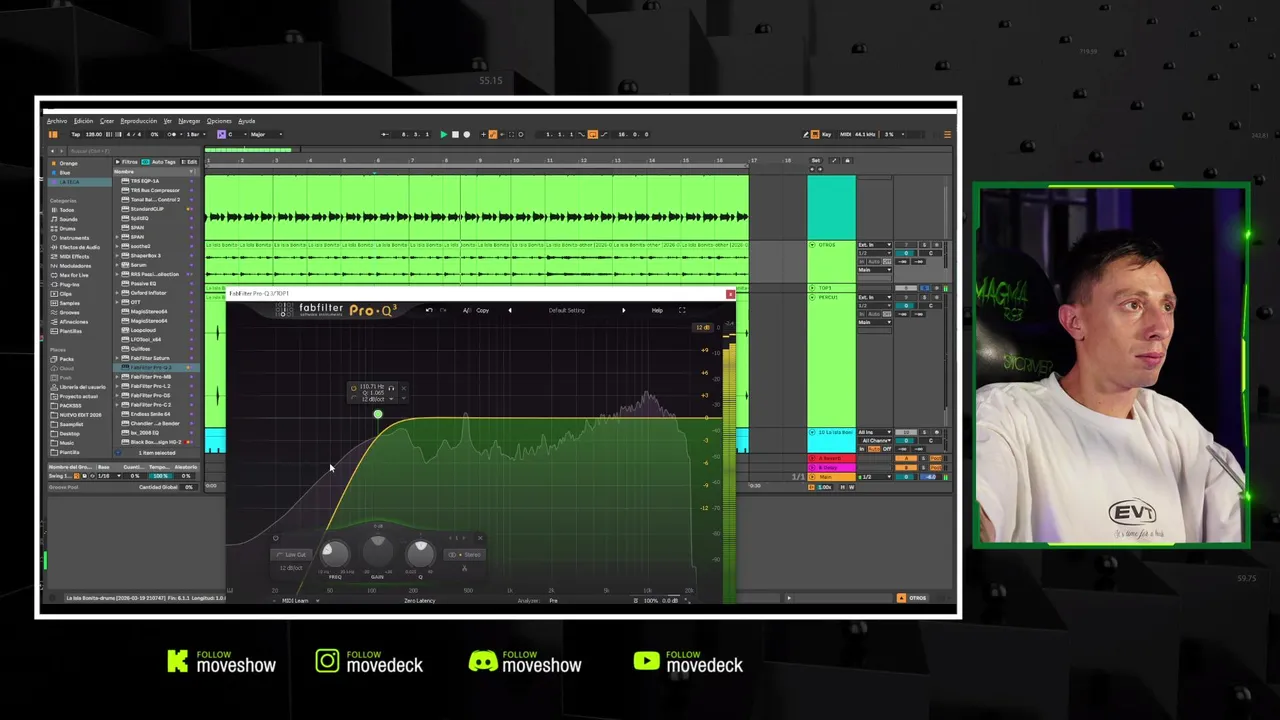Open the Sounds category
The image size is (1280, 720).
[x=67, y=219]
